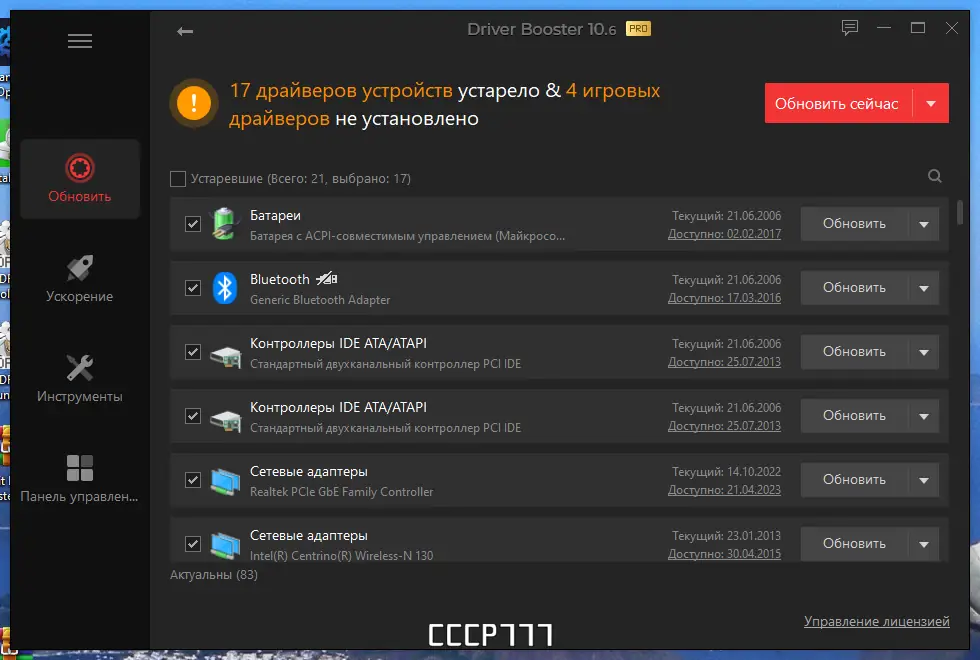Open available version 17.03.2016 link
The width and height of the screenshot is (980, 660).
(x=724, y=298)
